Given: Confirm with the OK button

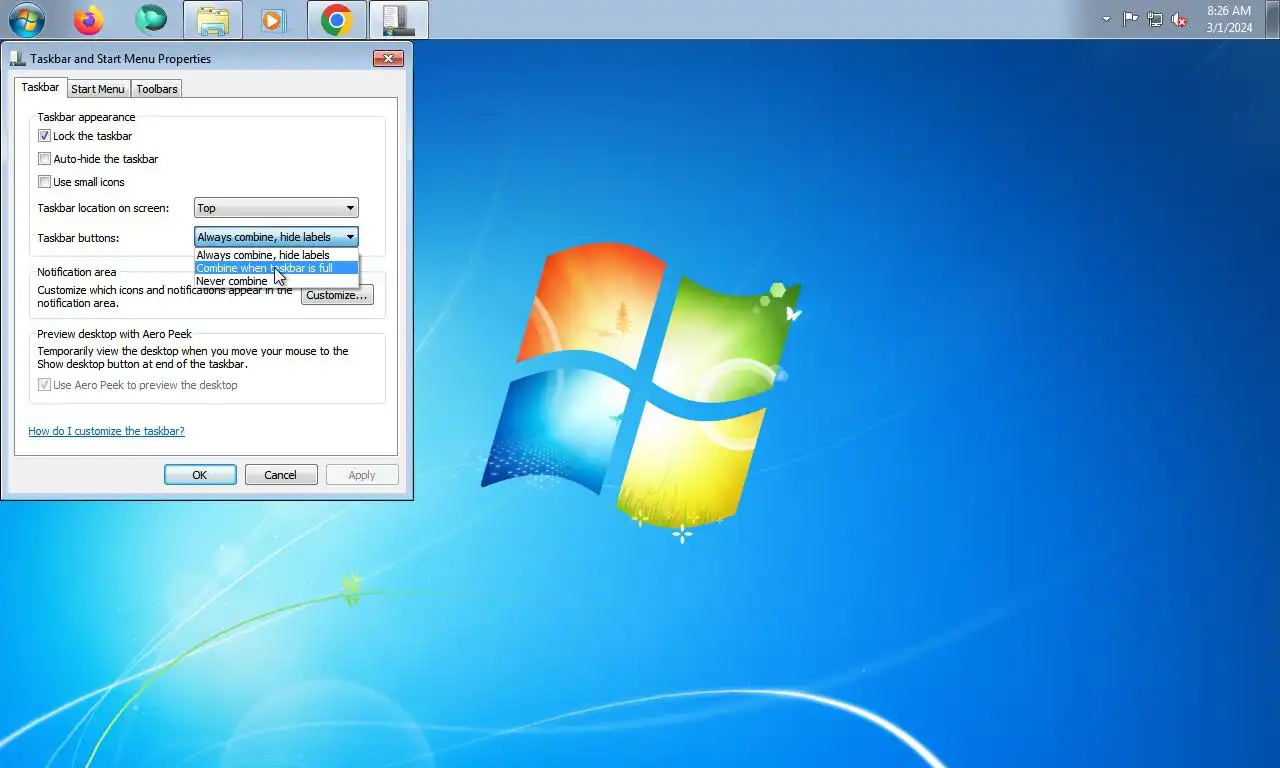Looking at the screenshot, I should tap(200, 475).
